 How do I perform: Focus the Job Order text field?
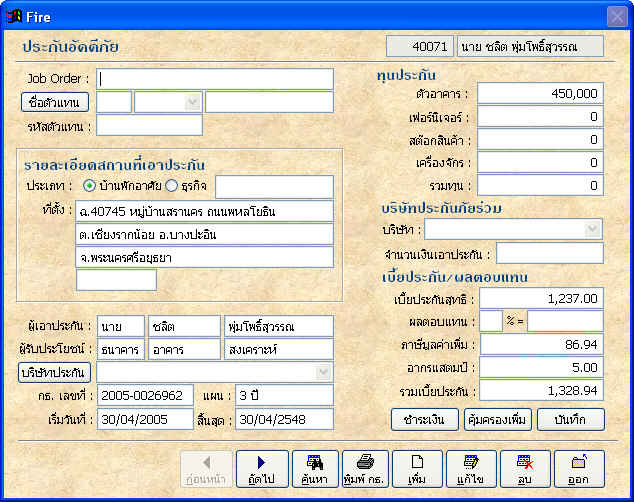pos(215,79)
